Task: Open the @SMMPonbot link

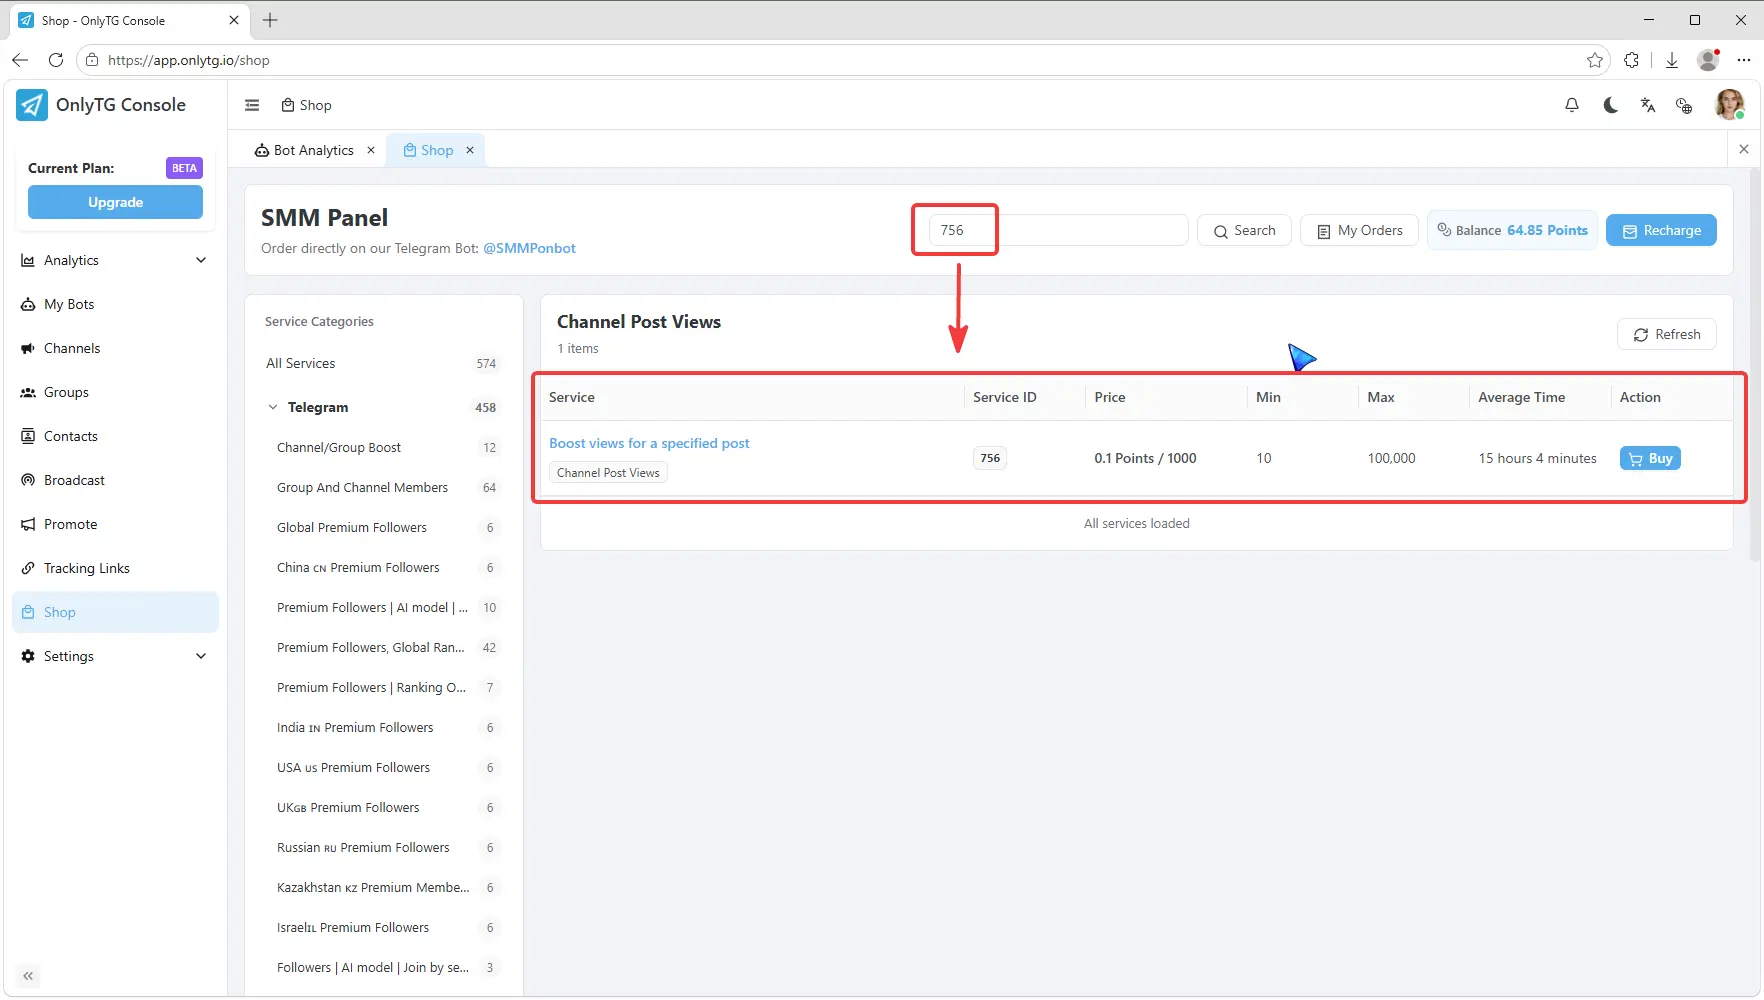Action: pos(529,248)
